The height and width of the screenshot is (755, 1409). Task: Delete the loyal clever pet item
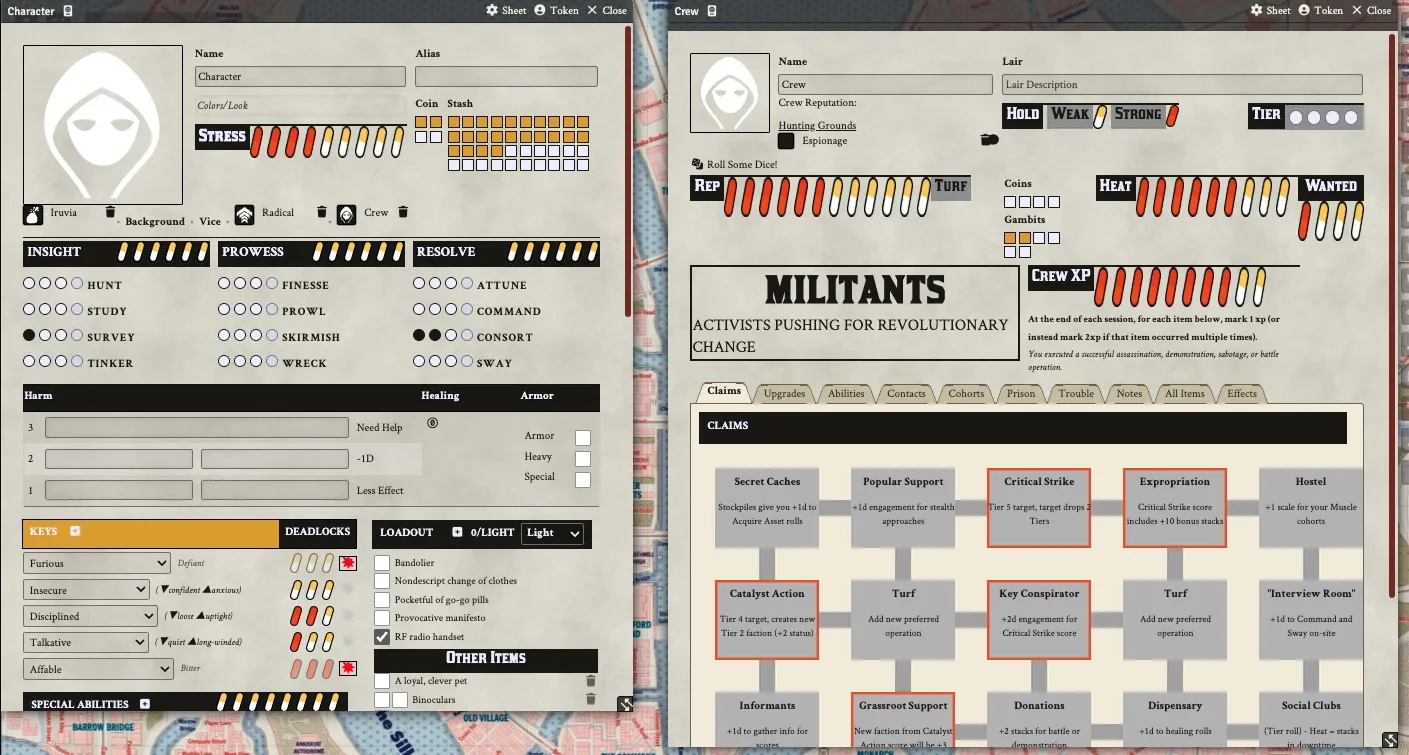click(x=591, y=681)
